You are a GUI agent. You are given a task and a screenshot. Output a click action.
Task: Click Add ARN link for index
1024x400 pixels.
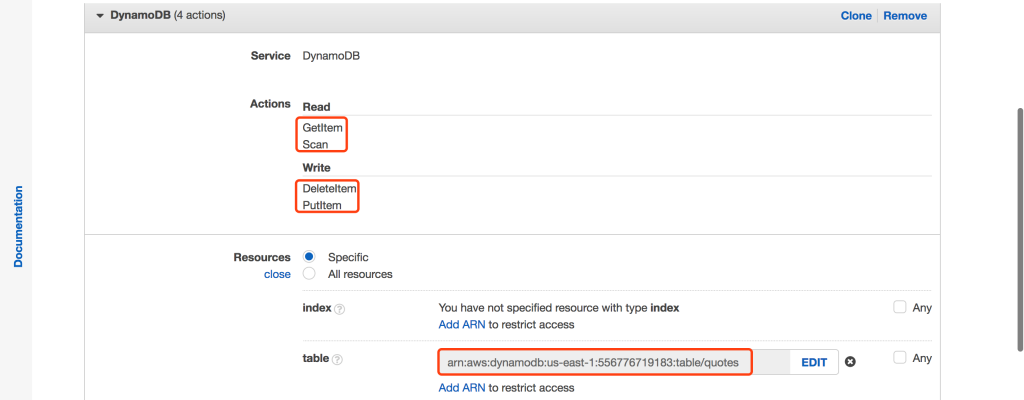pos(462,324)
